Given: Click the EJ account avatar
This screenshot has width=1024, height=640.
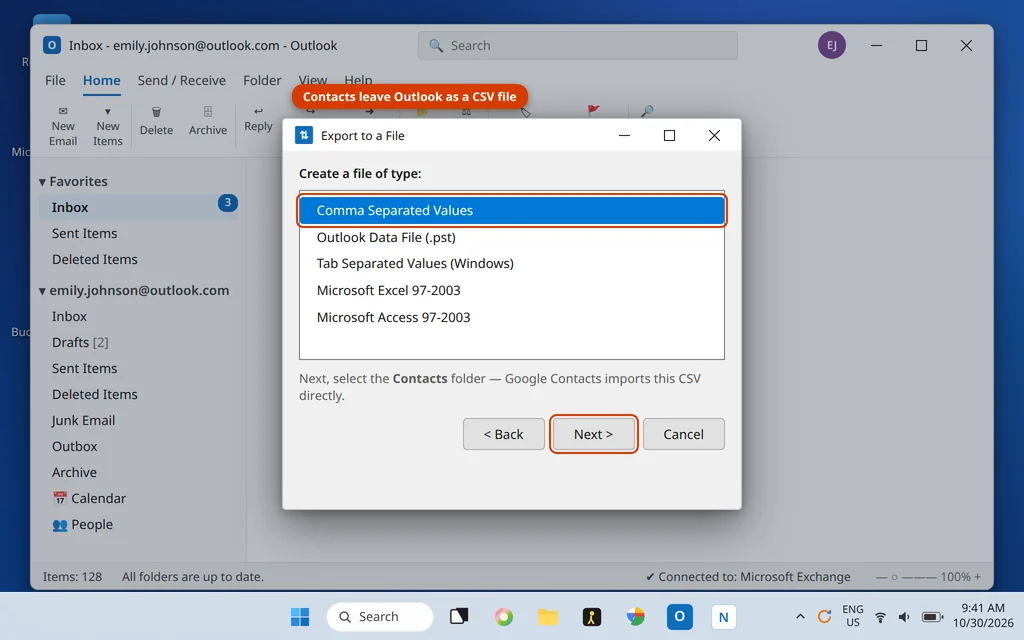Looking at the screenshot, I should (x=831, y=45).
